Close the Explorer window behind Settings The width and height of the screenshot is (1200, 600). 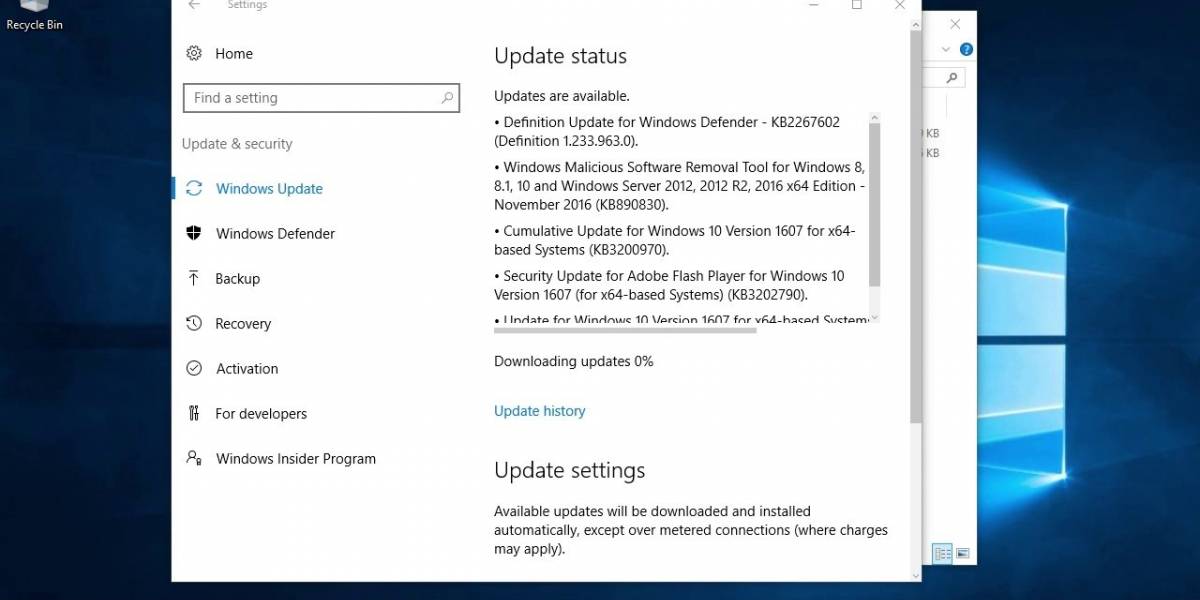click(x=957, y=24)
